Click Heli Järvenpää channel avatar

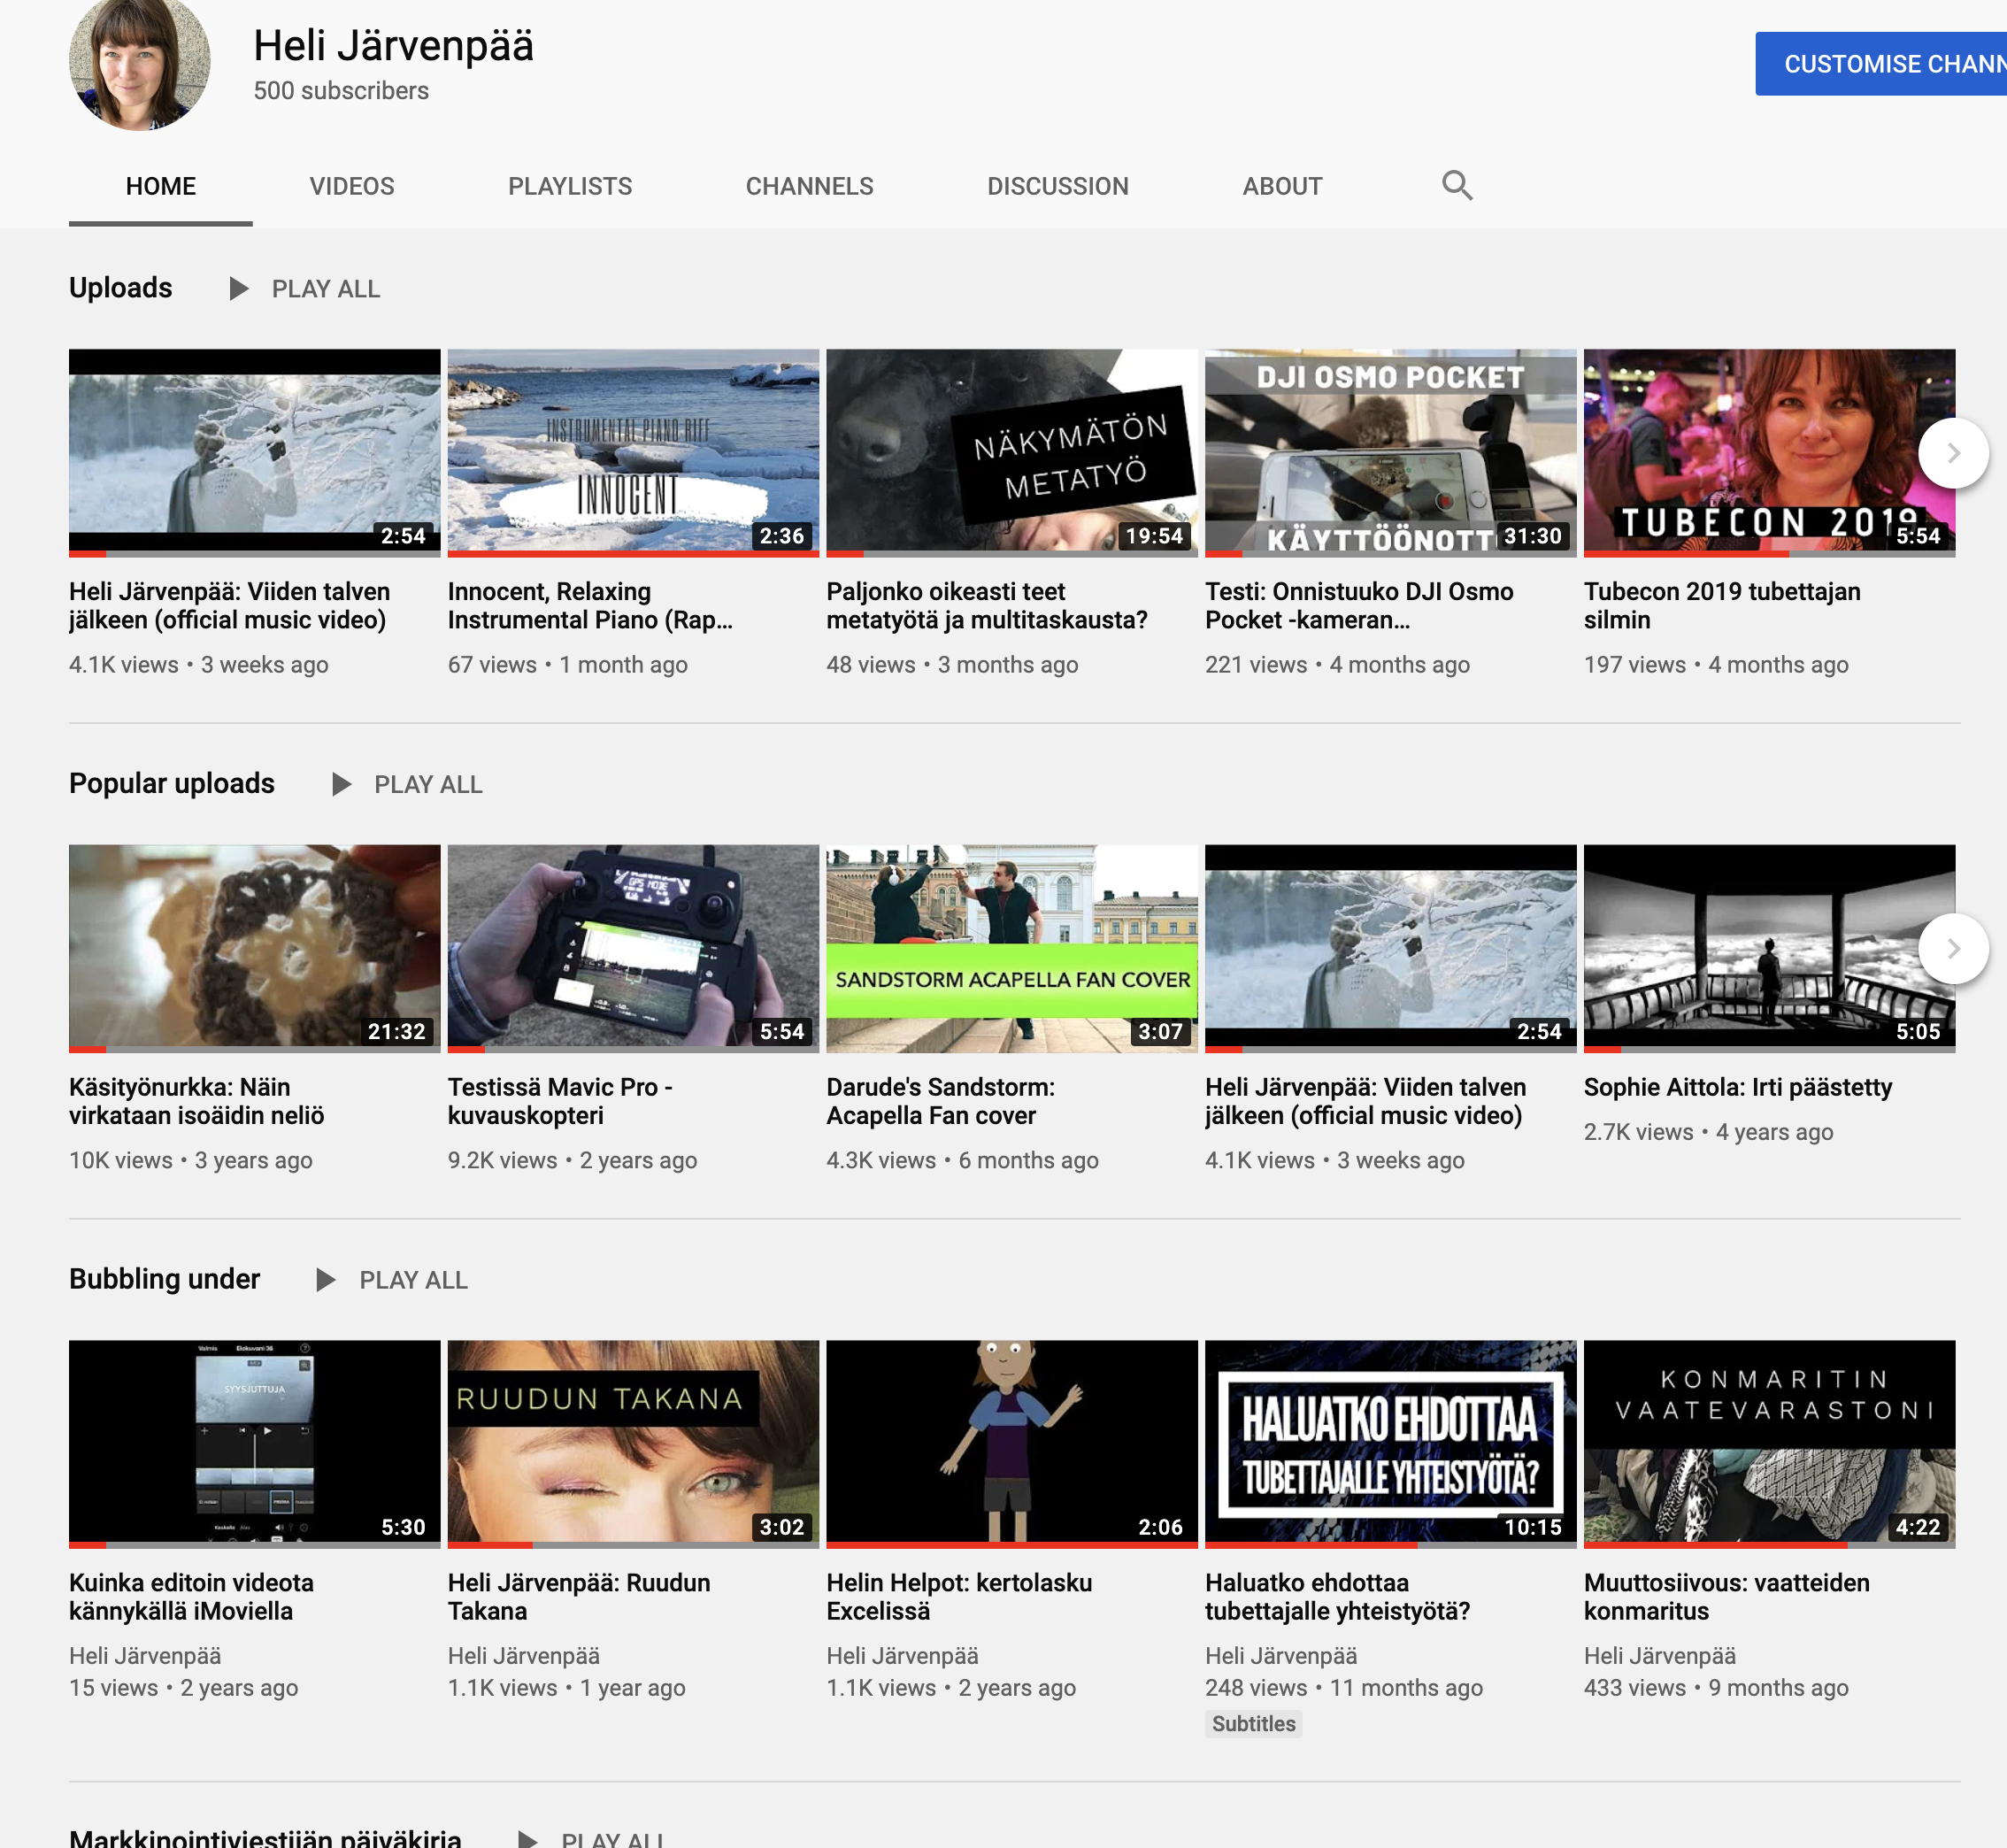coord(139,62)
